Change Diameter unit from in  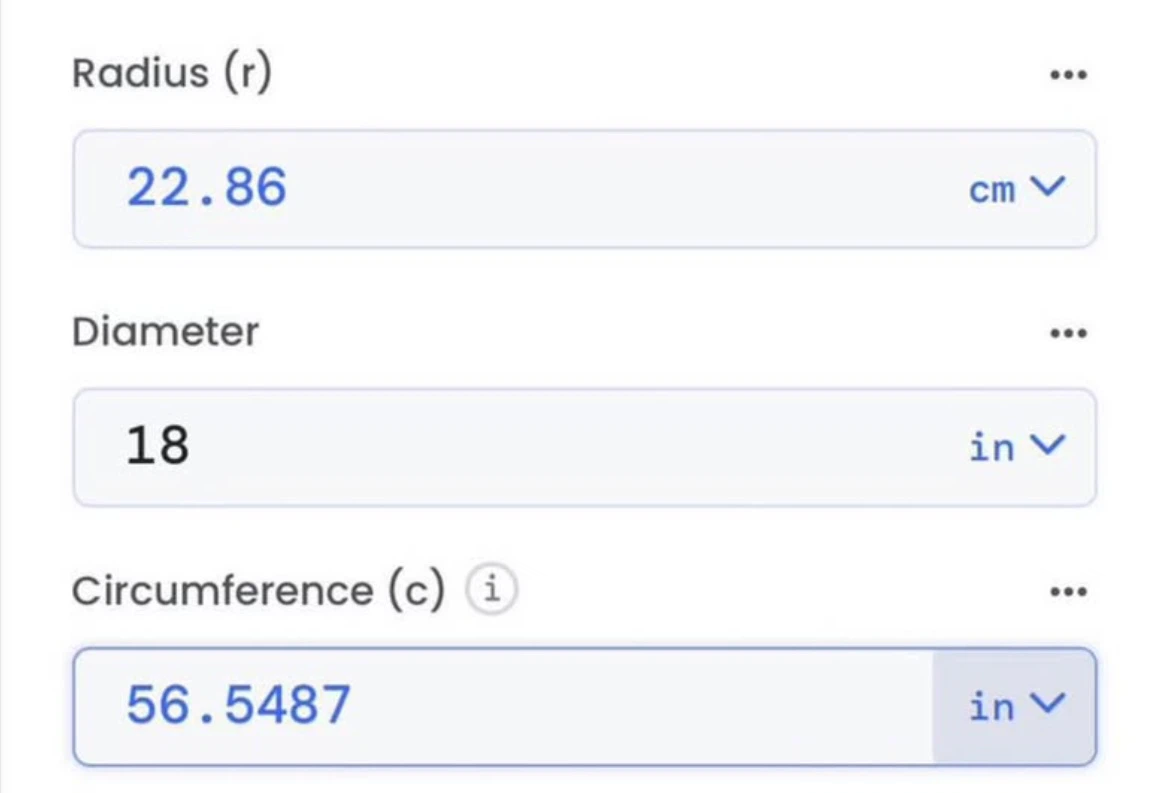[x=1017, y=447]
